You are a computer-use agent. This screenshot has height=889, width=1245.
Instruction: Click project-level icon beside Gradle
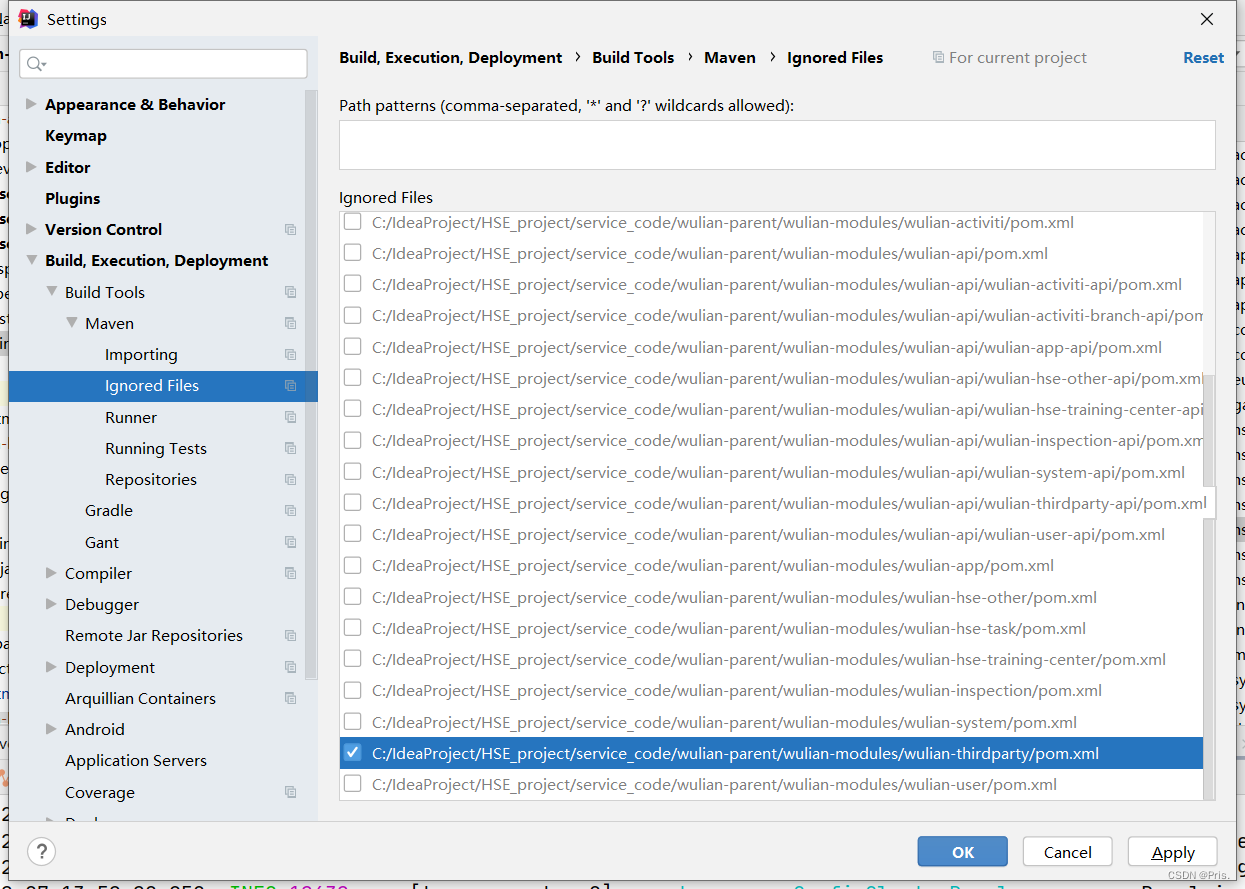click(x=290, y=510)
